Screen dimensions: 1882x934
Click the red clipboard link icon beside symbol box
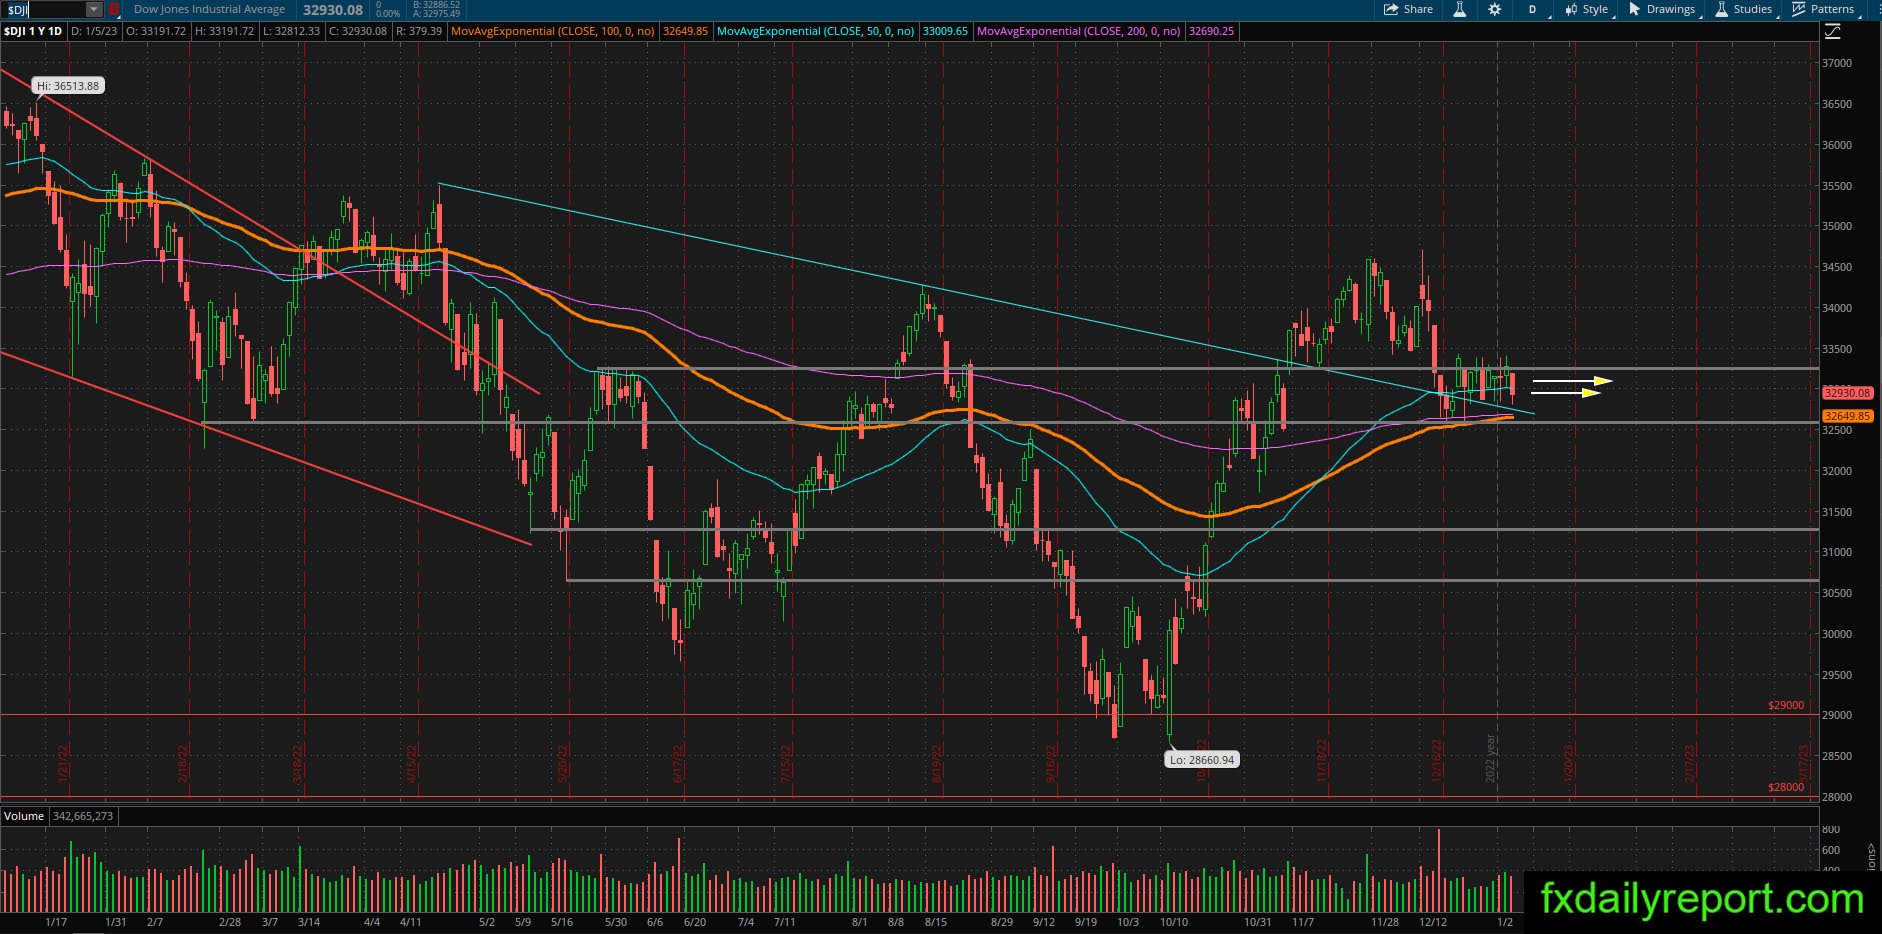[114, 9]
